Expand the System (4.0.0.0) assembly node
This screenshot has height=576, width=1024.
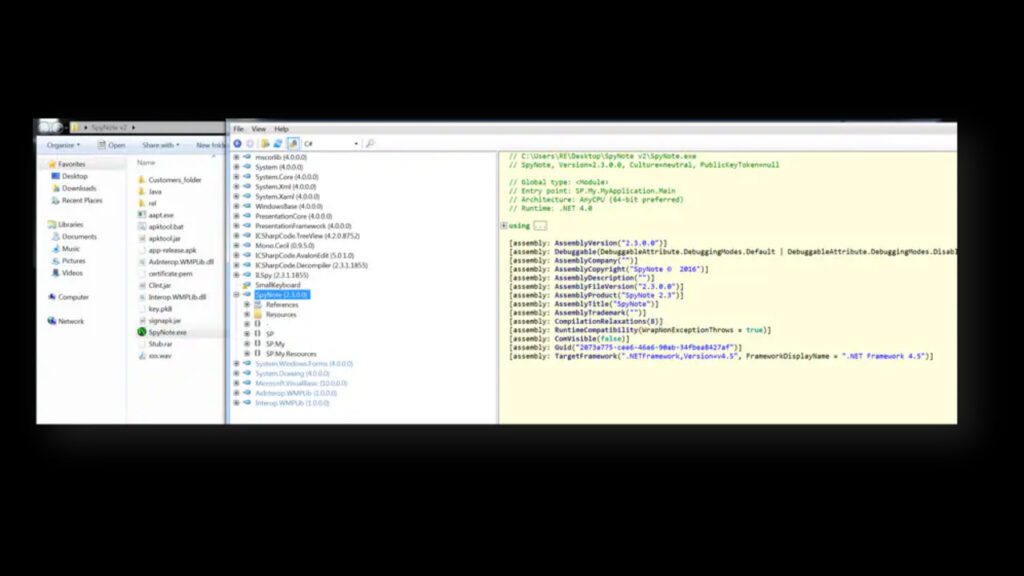point(236,167)
